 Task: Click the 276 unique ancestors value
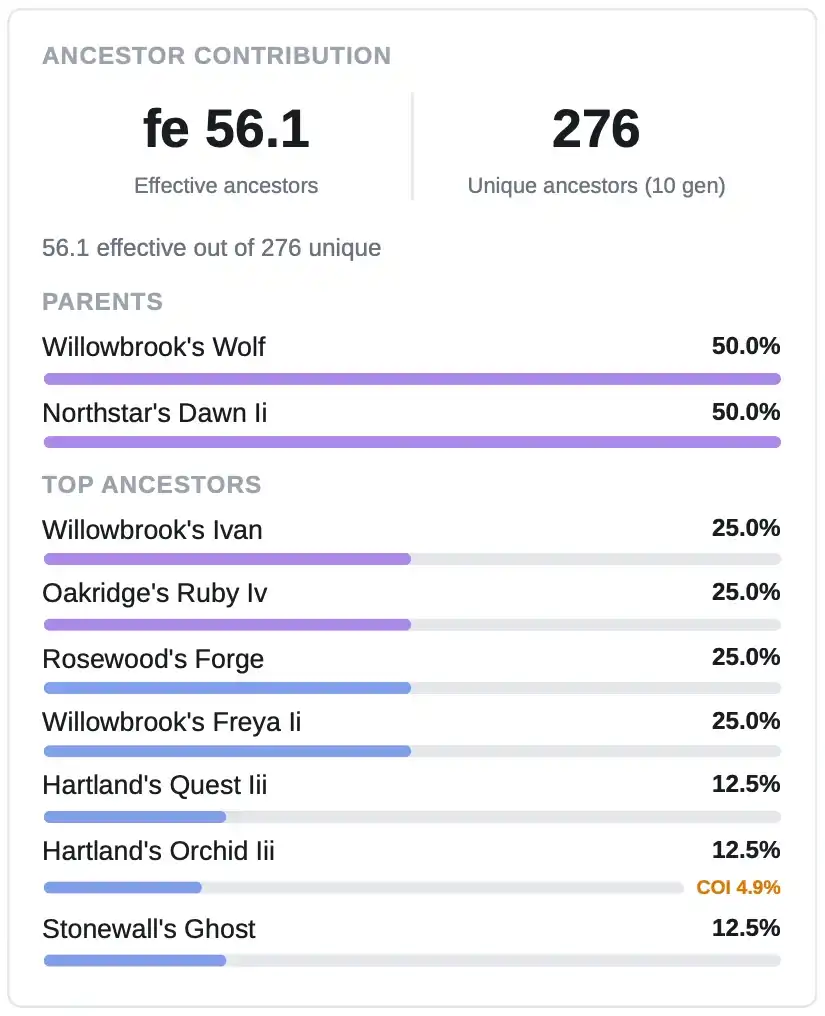coord(596,128)
